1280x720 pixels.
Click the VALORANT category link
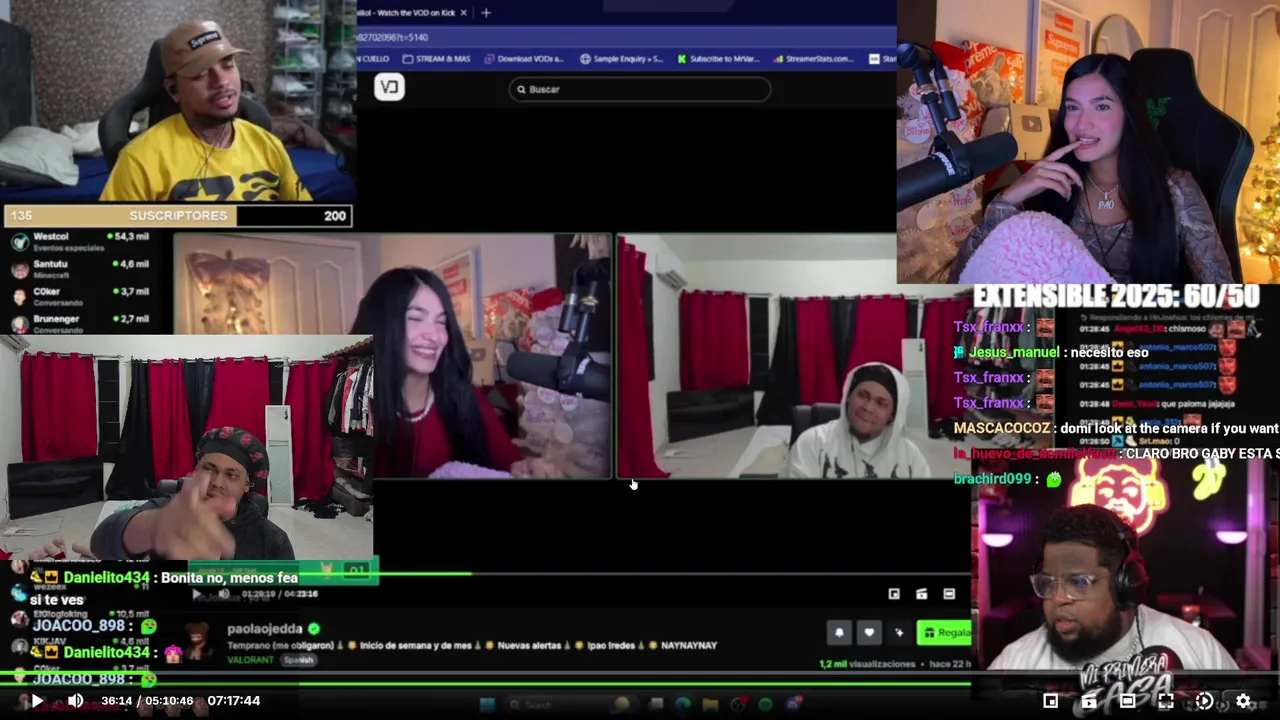click(250, 660)
